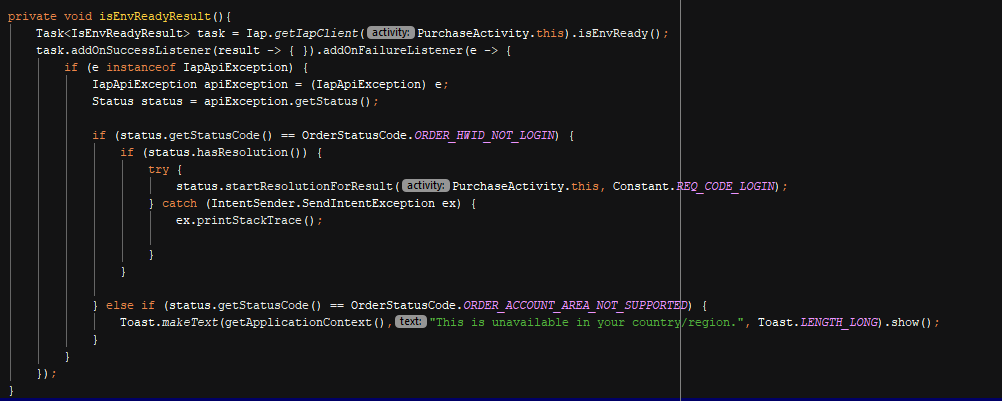Click the .show() call
This screenshot has height=401, width=1002.
908,322
